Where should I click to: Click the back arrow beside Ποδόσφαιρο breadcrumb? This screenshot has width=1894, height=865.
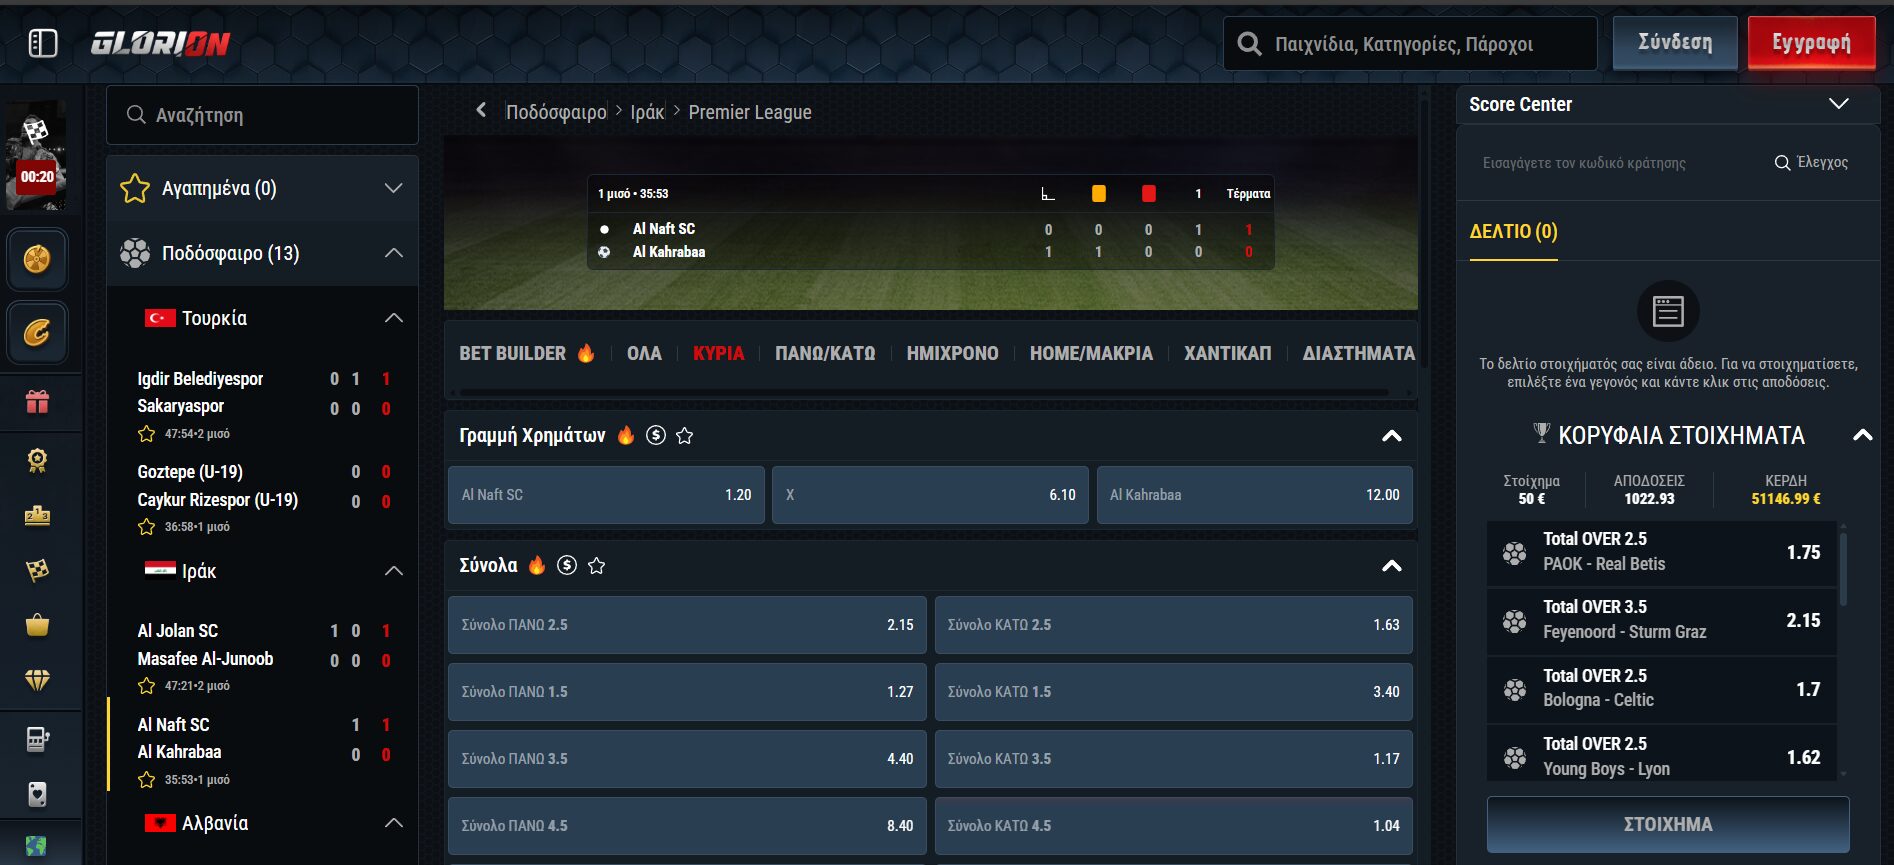[x=481, y=111]
